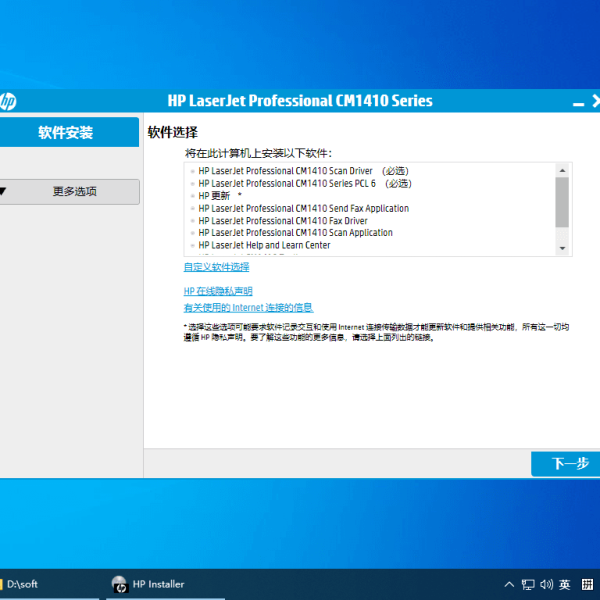
Task: Click the software list scrollbar thumb
Action: [562, 202]
